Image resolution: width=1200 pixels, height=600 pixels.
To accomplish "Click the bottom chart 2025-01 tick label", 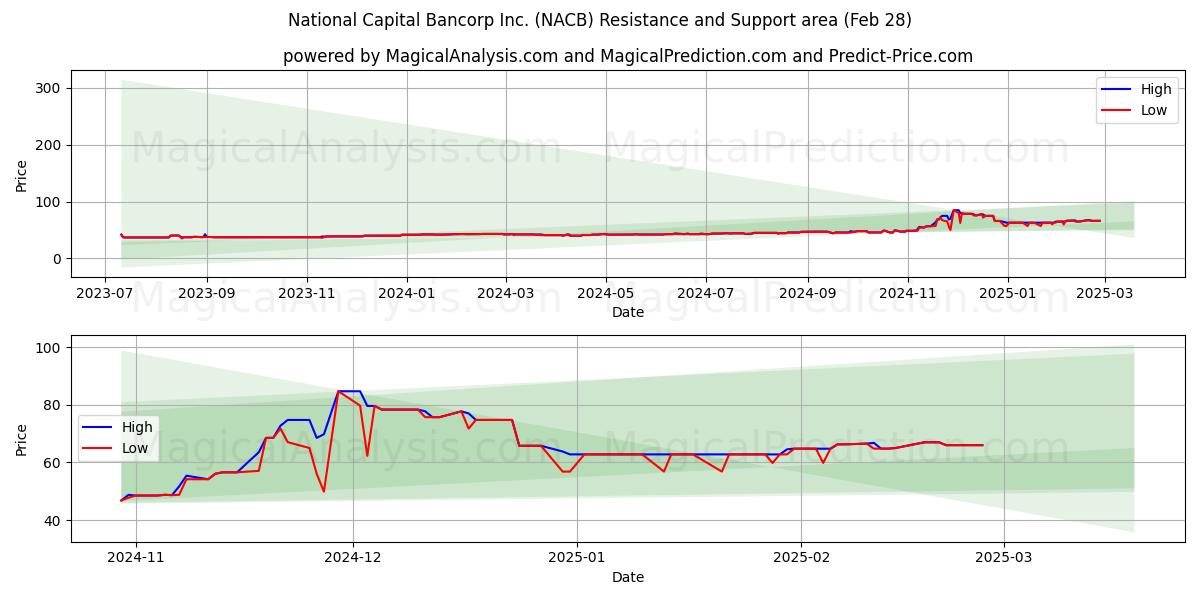I will (578, 558).
